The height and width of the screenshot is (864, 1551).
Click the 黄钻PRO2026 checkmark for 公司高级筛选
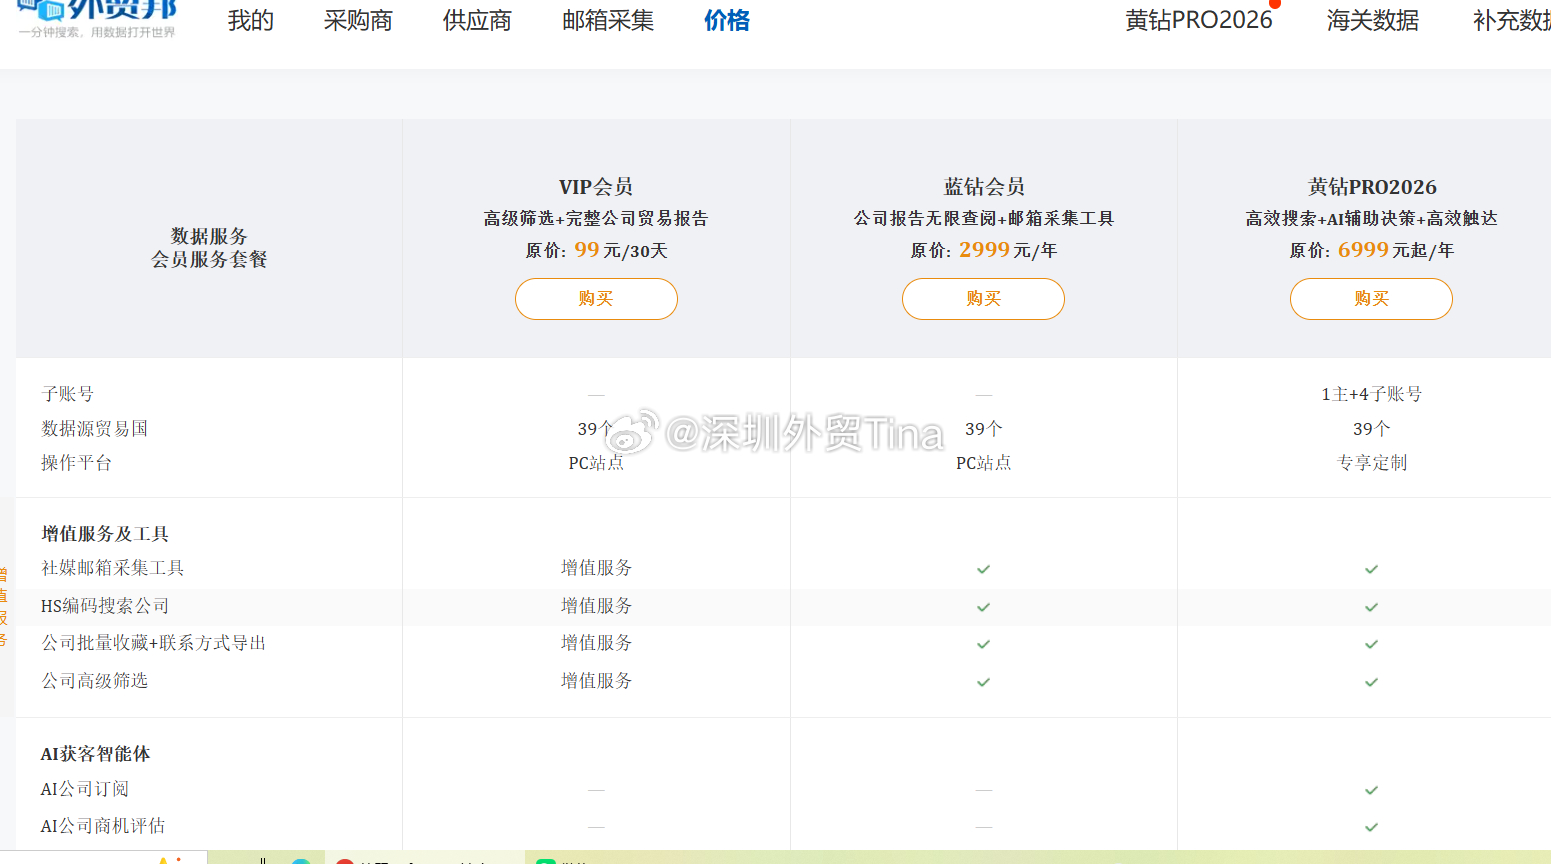(x=1371, y=682)
